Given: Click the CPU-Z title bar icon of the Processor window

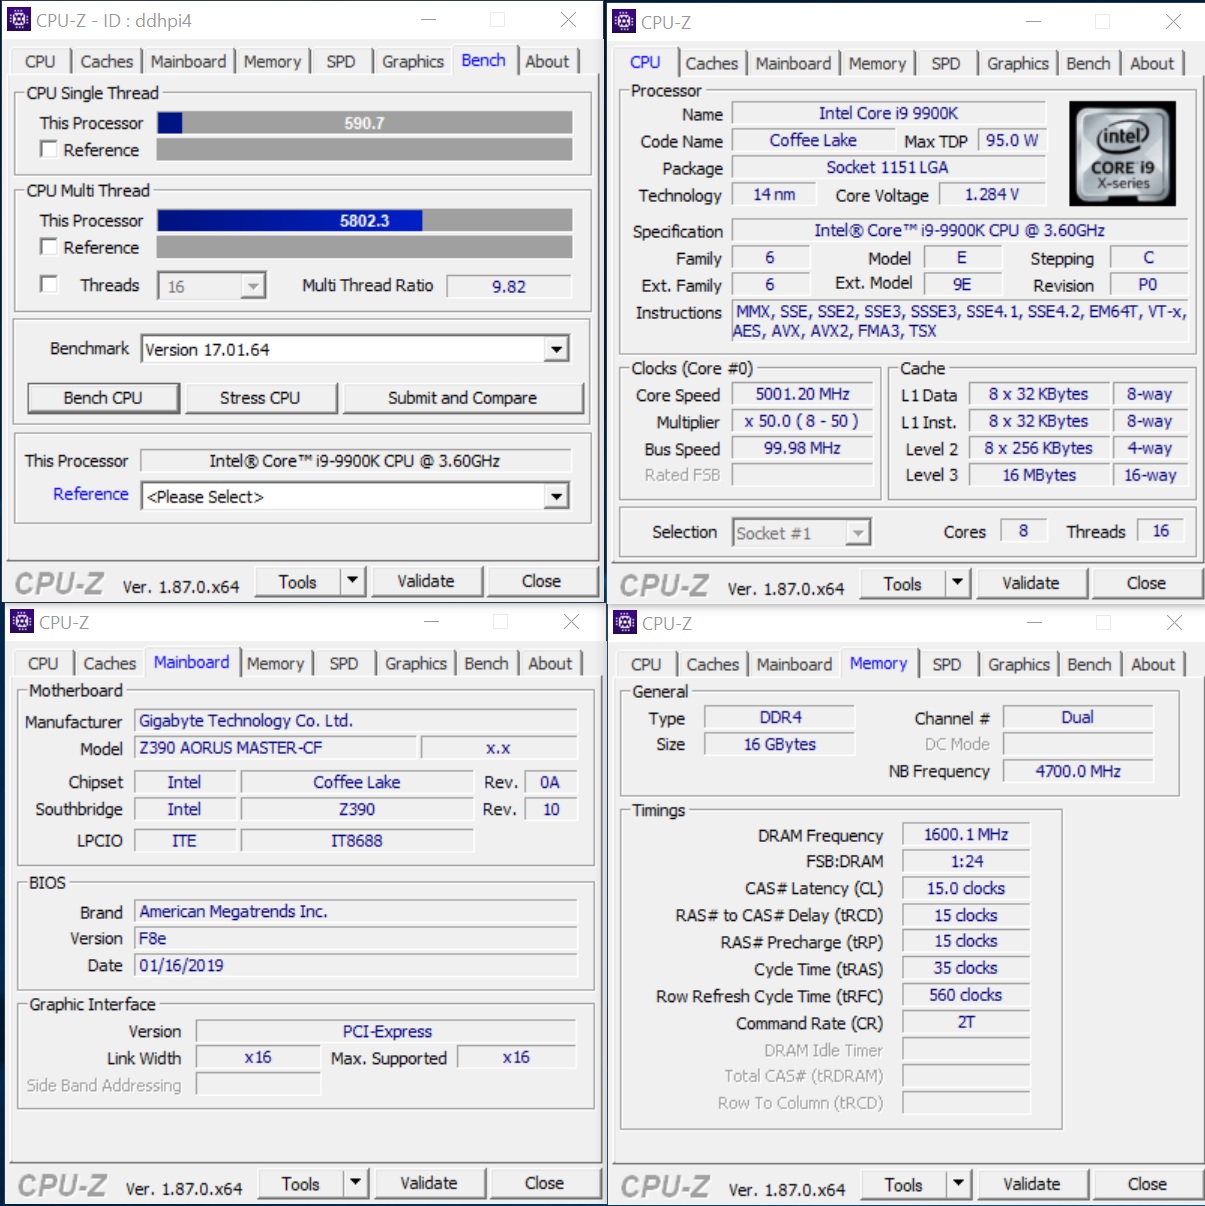Looking at the screenshot, I should coord(624,21).
